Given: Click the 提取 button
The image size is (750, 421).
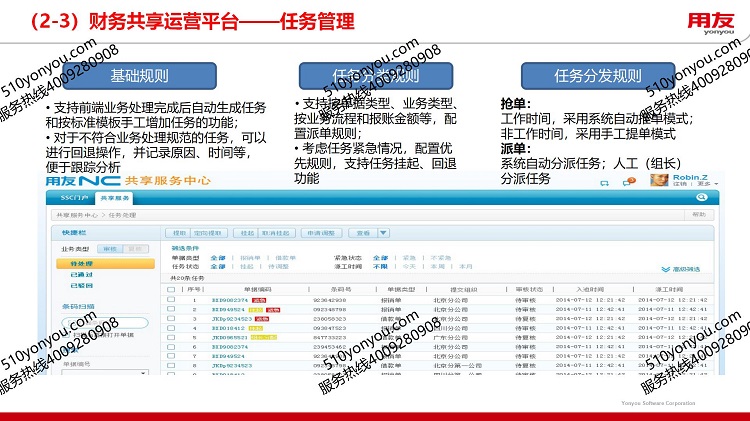Looking at the screenshot, I should (180, 232).
